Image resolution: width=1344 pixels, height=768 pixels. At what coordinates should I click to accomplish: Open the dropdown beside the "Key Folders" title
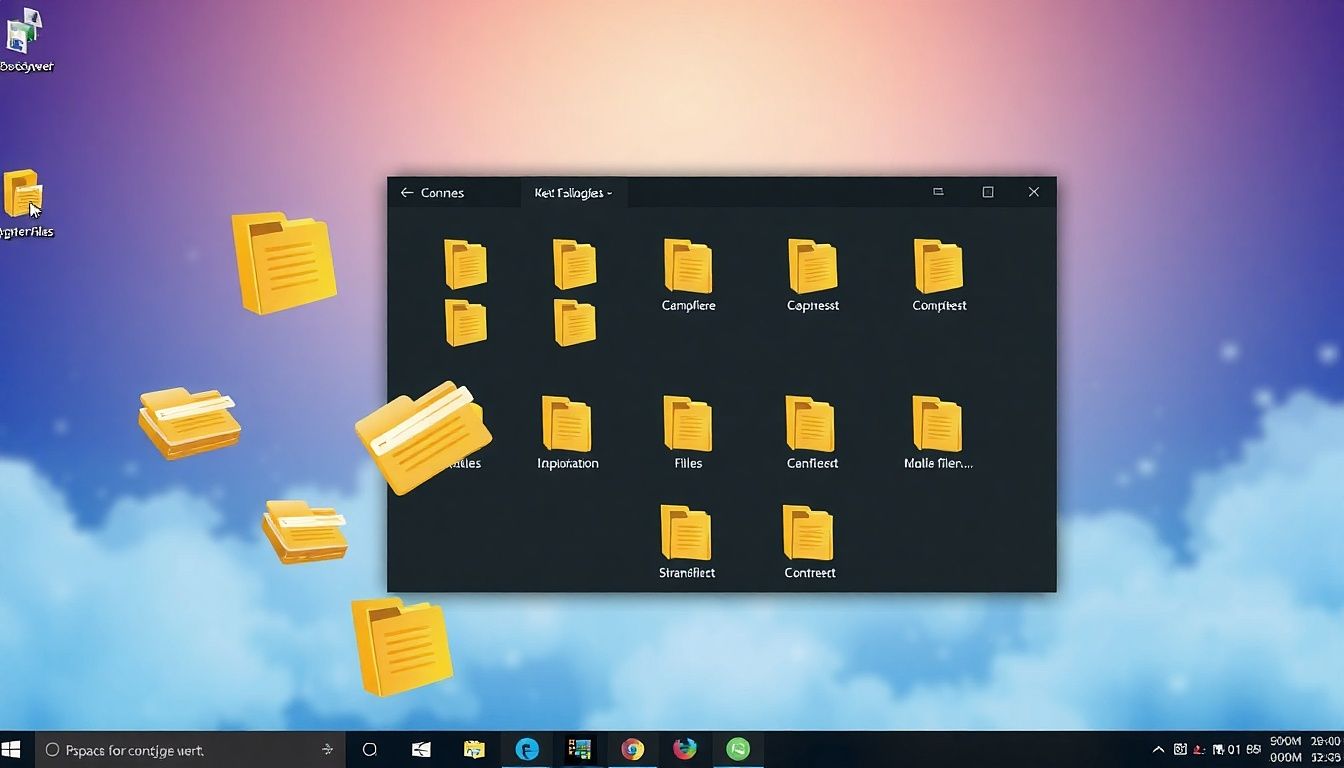pos(611,192)
